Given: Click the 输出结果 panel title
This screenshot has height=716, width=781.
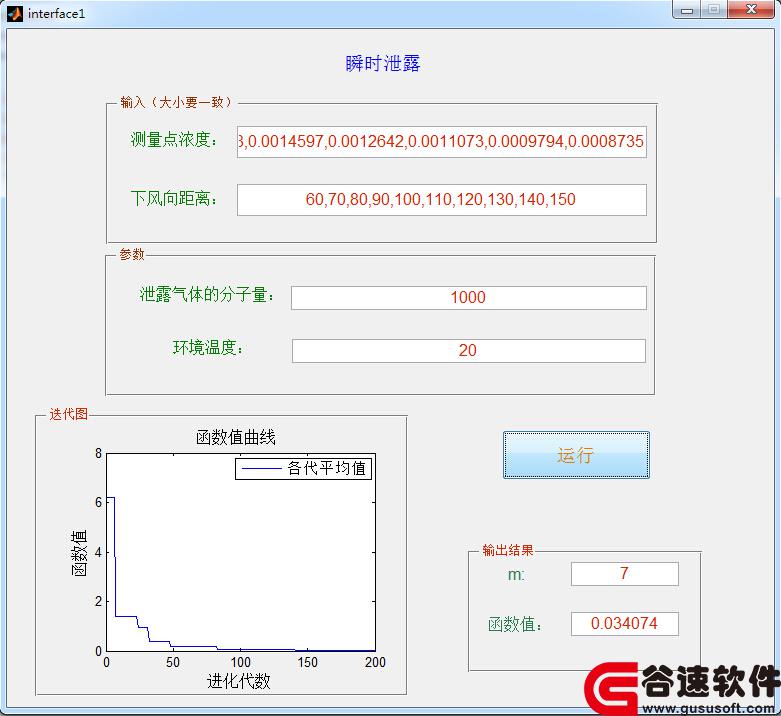Looking at the screenshot, I should [x=508, y=550].
